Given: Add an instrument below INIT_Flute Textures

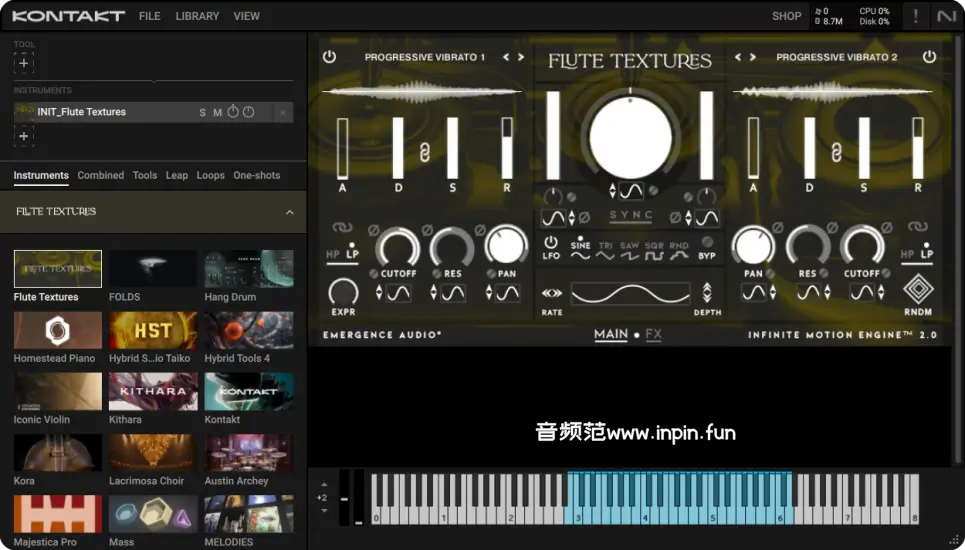Looking at the screenshot, I should 23,136.
